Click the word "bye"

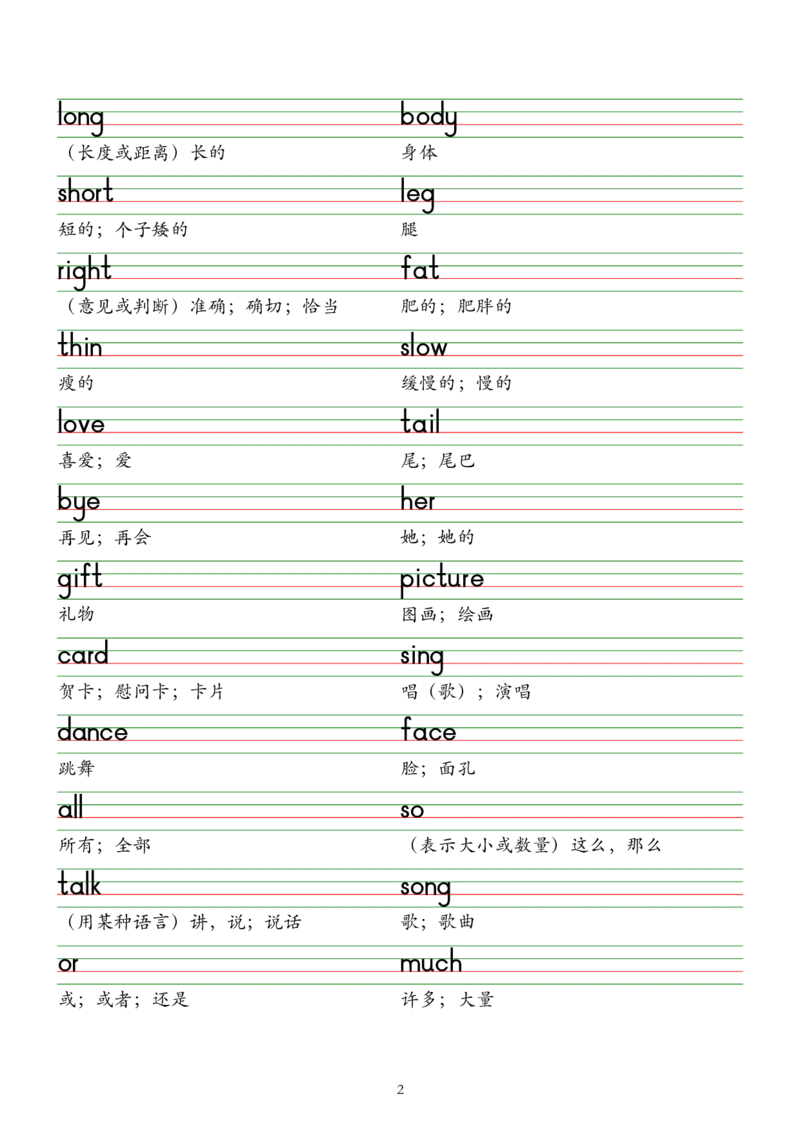tap(79, 502)
